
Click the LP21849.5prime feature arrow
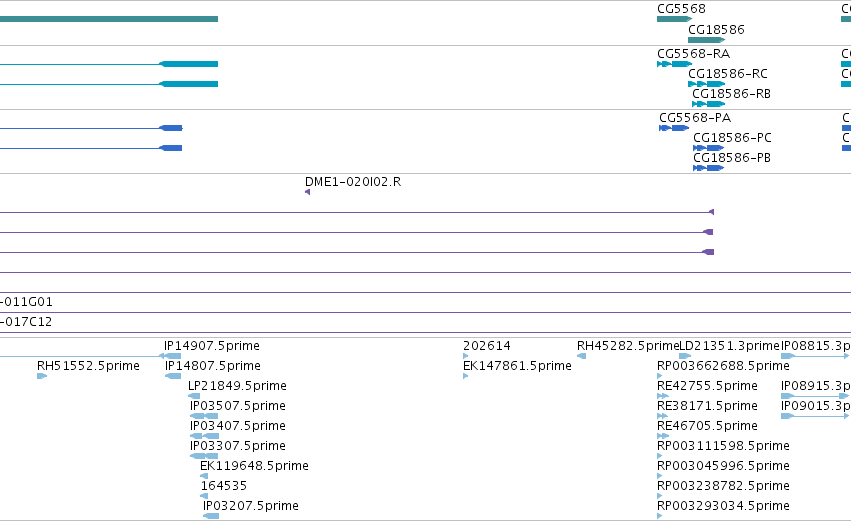tap(194, 396)
